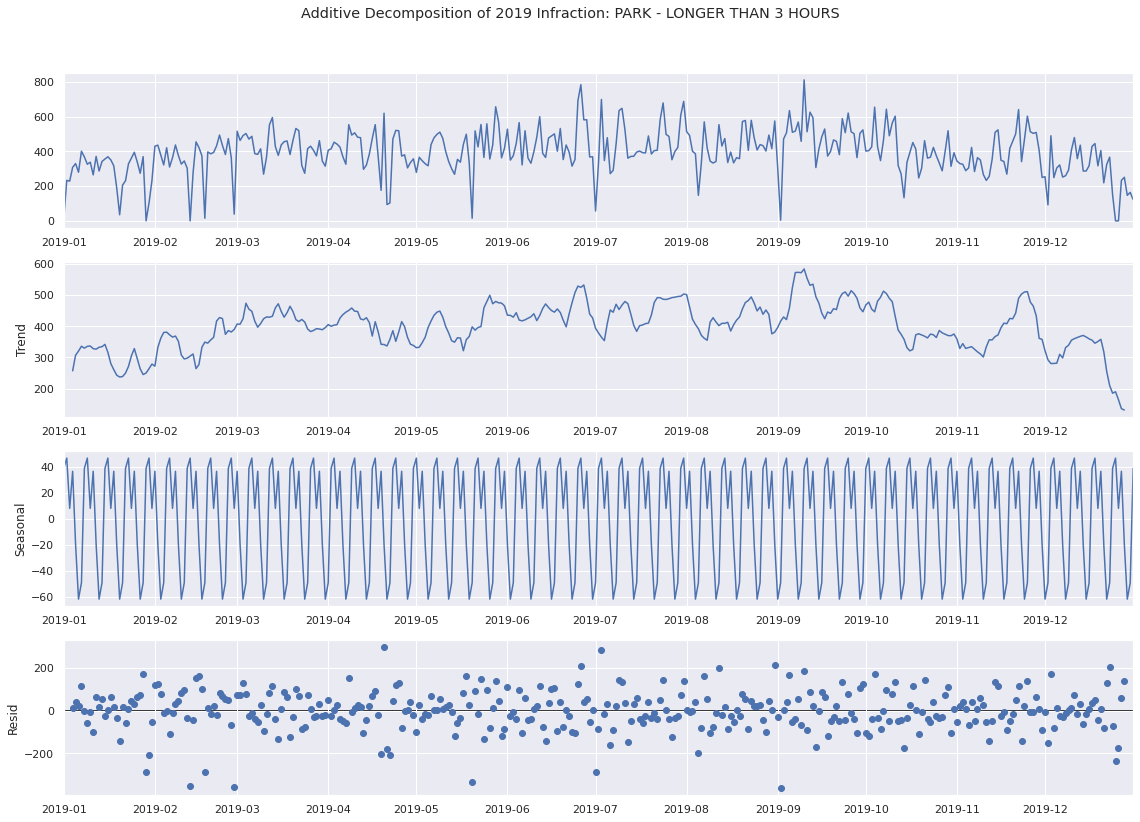1140x822 pixels.
Task: Click the 2019-11 date label under the Resid panel
Action: pyautogui.click(x=958, y=808)
